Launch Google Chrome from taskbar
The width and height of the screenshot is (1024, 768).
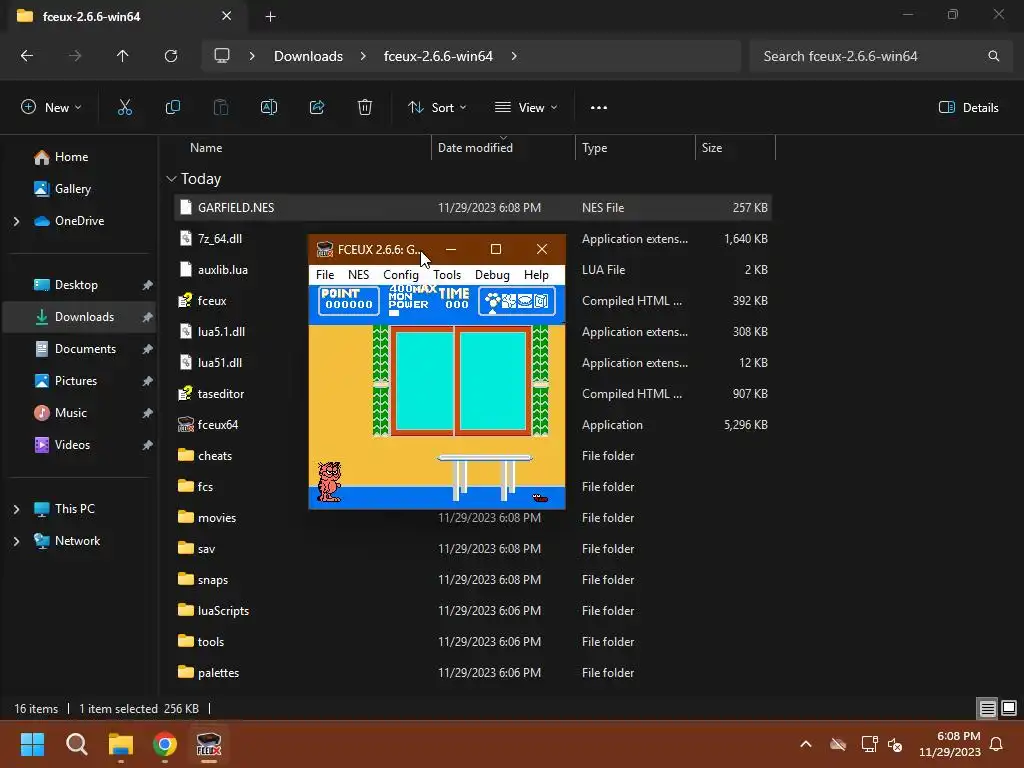point(165,744)
